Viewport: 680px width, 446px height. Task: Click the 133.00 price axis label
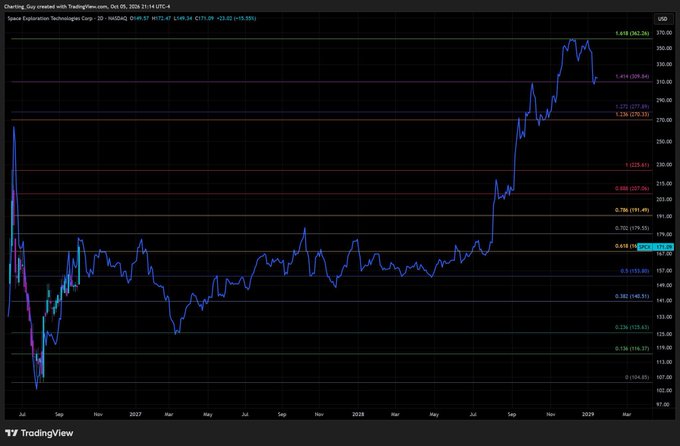664,317
